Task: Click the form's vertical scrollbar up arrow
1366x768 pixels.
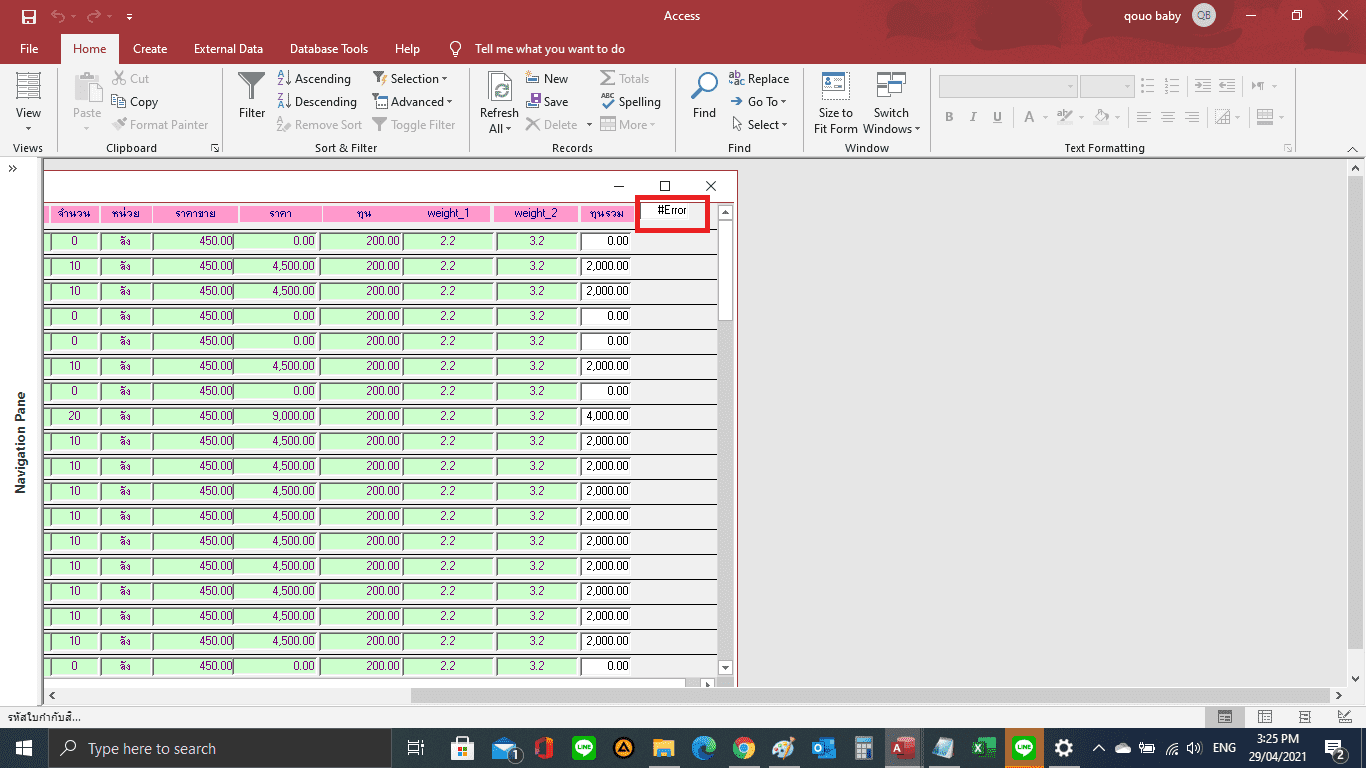Action: pyautogui.click(x=725, y=212)
